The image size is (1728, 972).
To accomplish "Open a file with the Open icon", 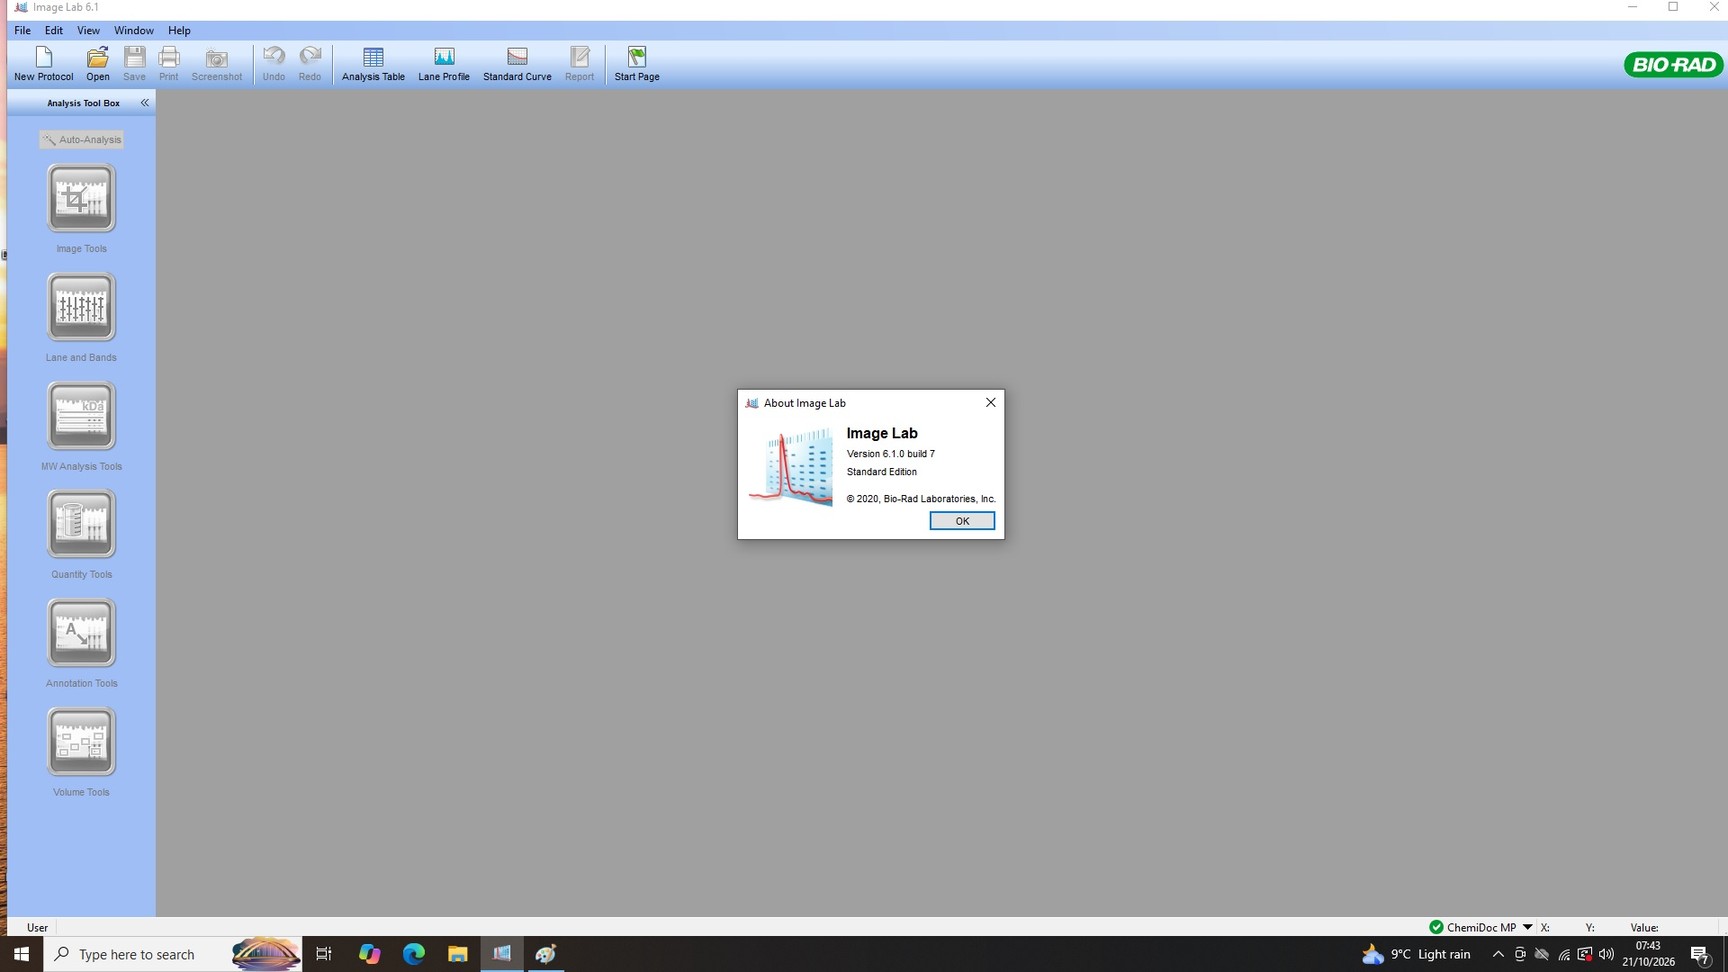I will [98, 64].
